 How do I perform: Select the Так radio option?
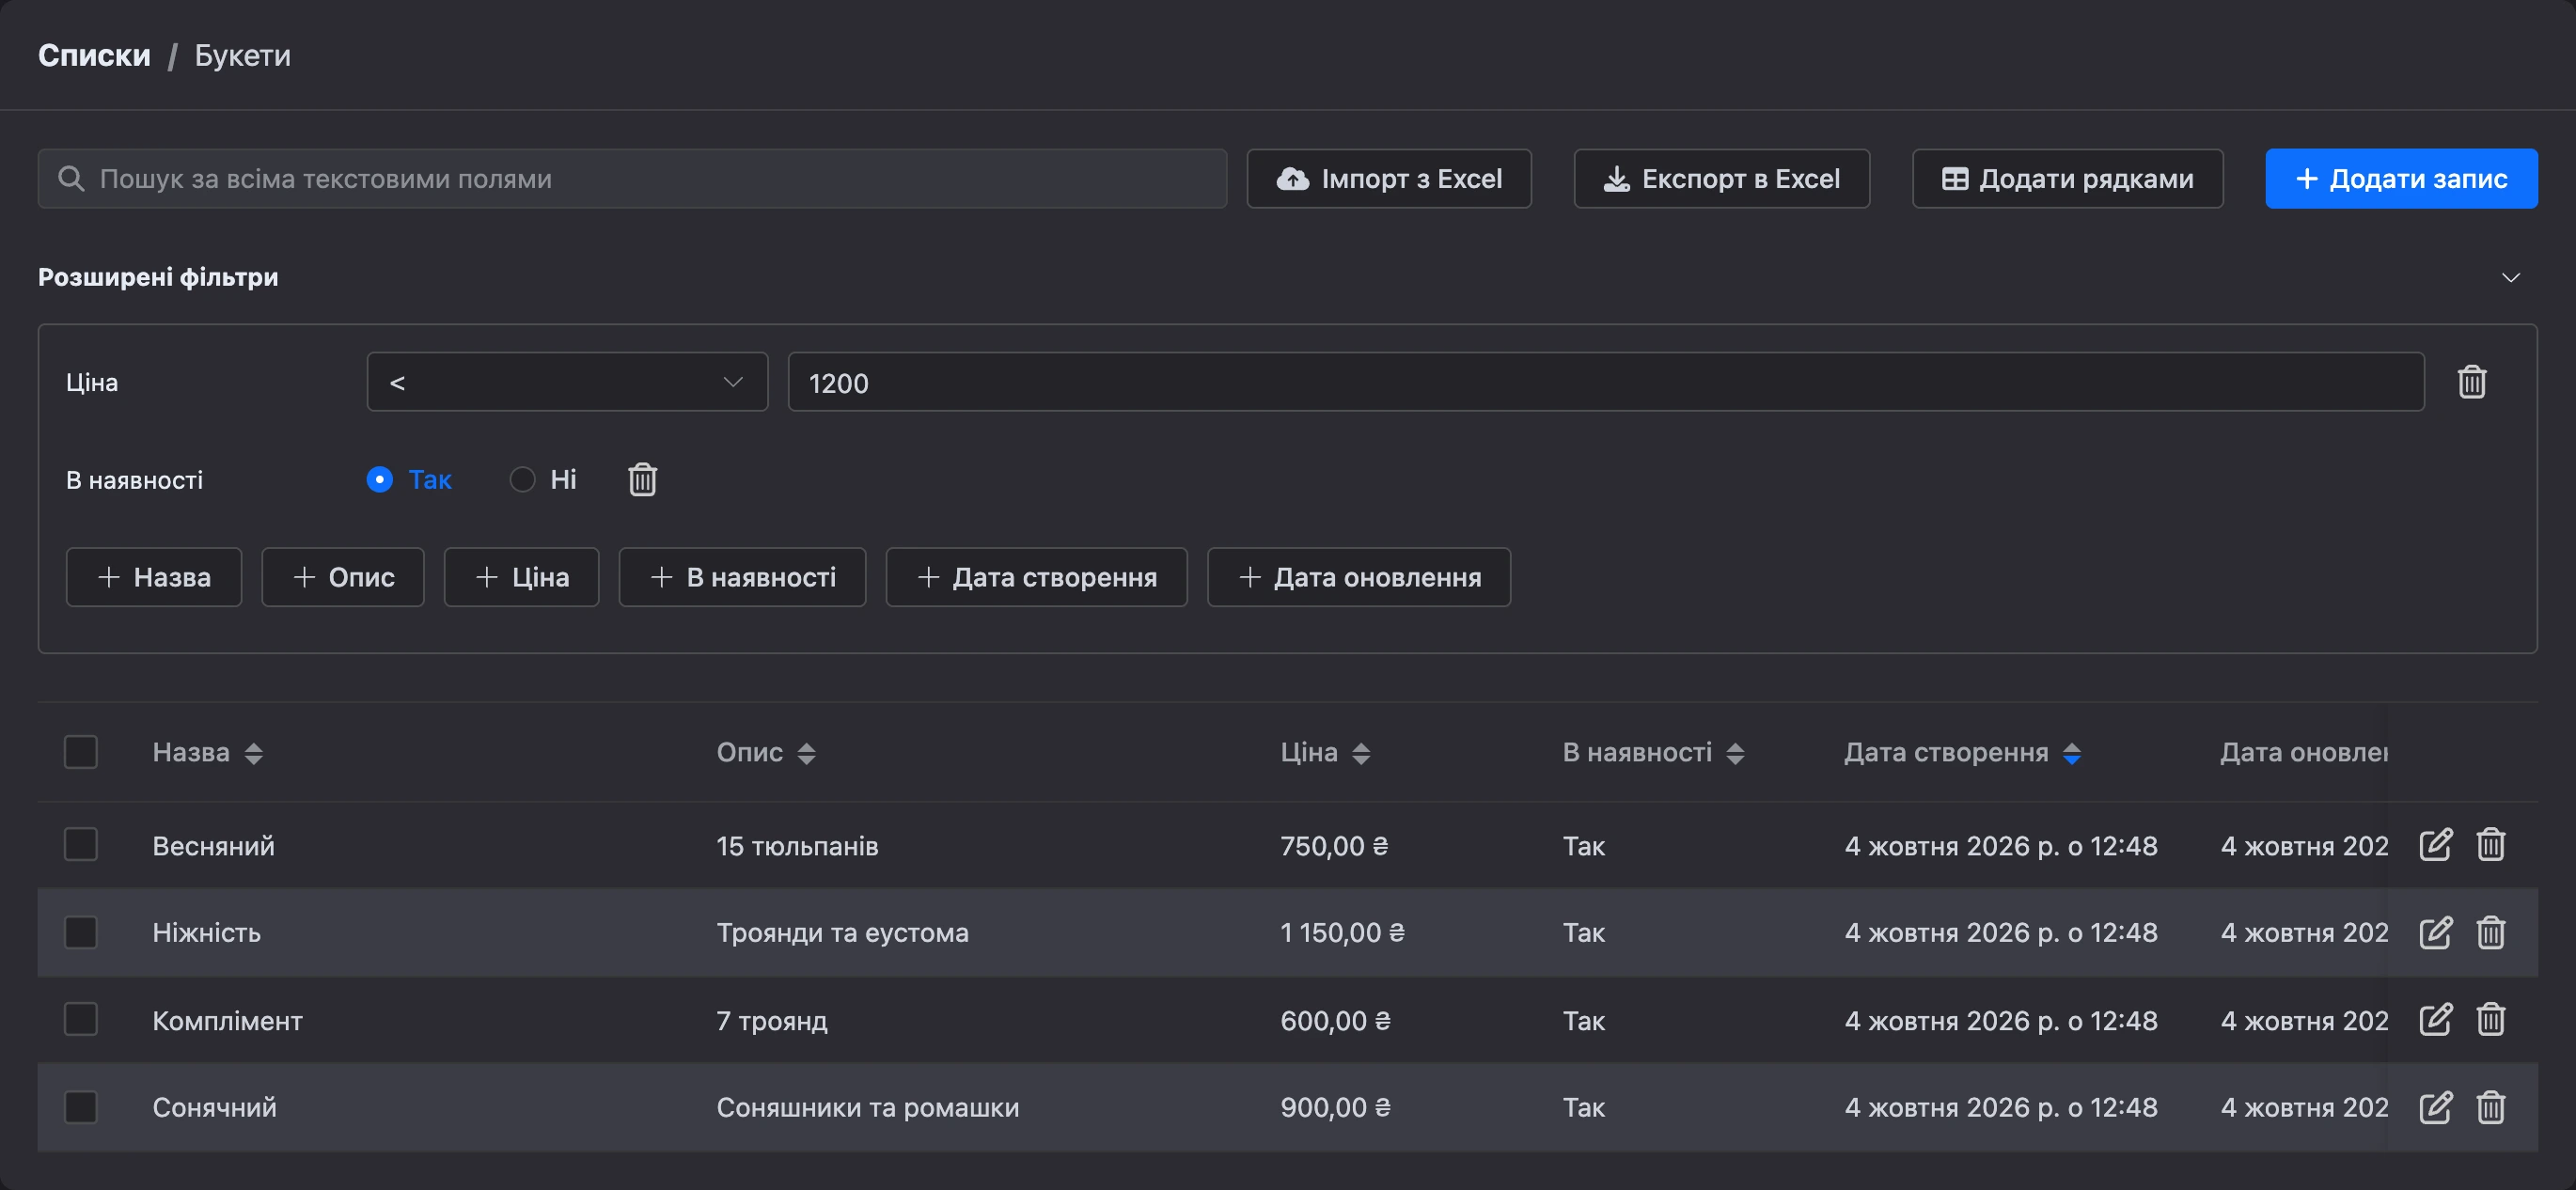379,479
